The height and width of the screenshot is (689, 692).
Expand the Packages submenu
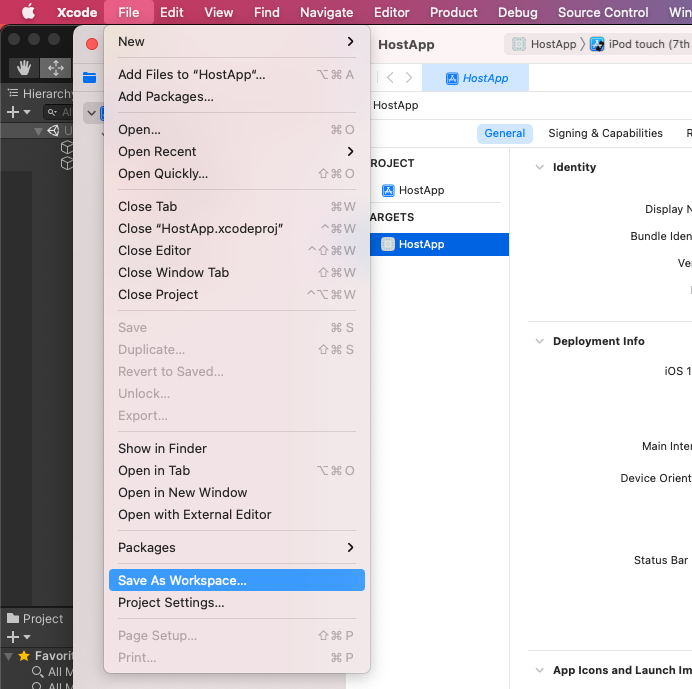237,548
